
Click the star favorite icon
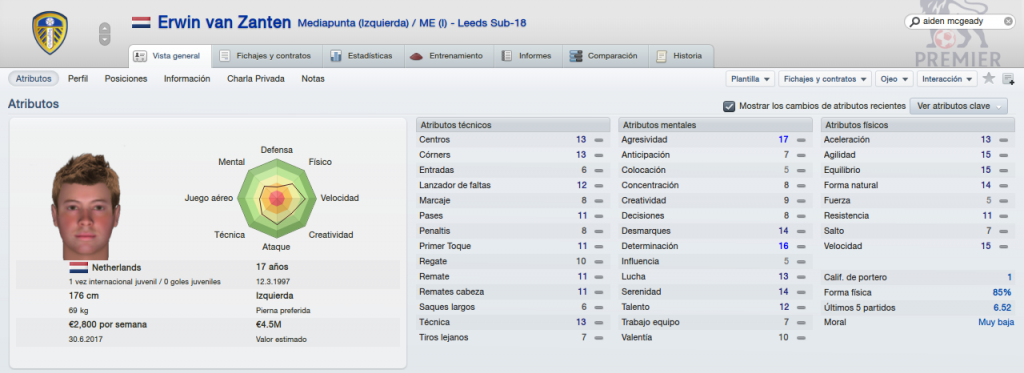click(989, 78)
